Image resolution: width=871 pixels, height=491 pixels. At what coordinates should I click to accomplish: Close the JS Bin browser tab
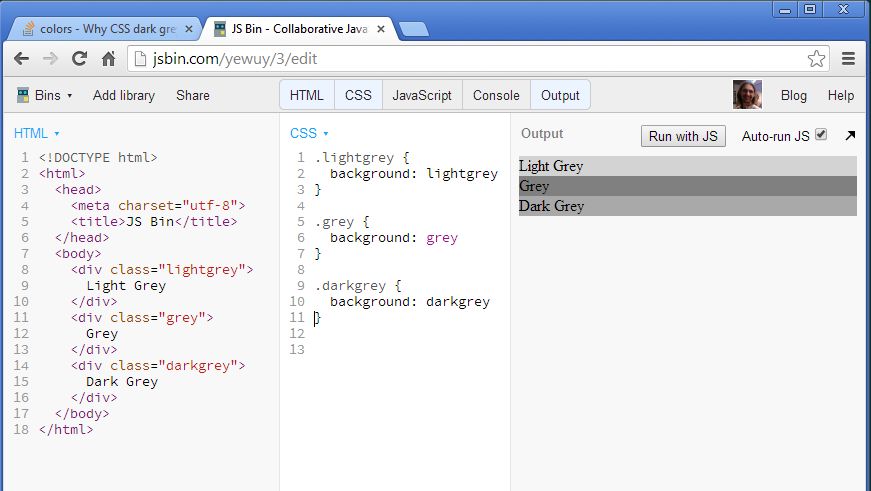(x=381, y=29)
